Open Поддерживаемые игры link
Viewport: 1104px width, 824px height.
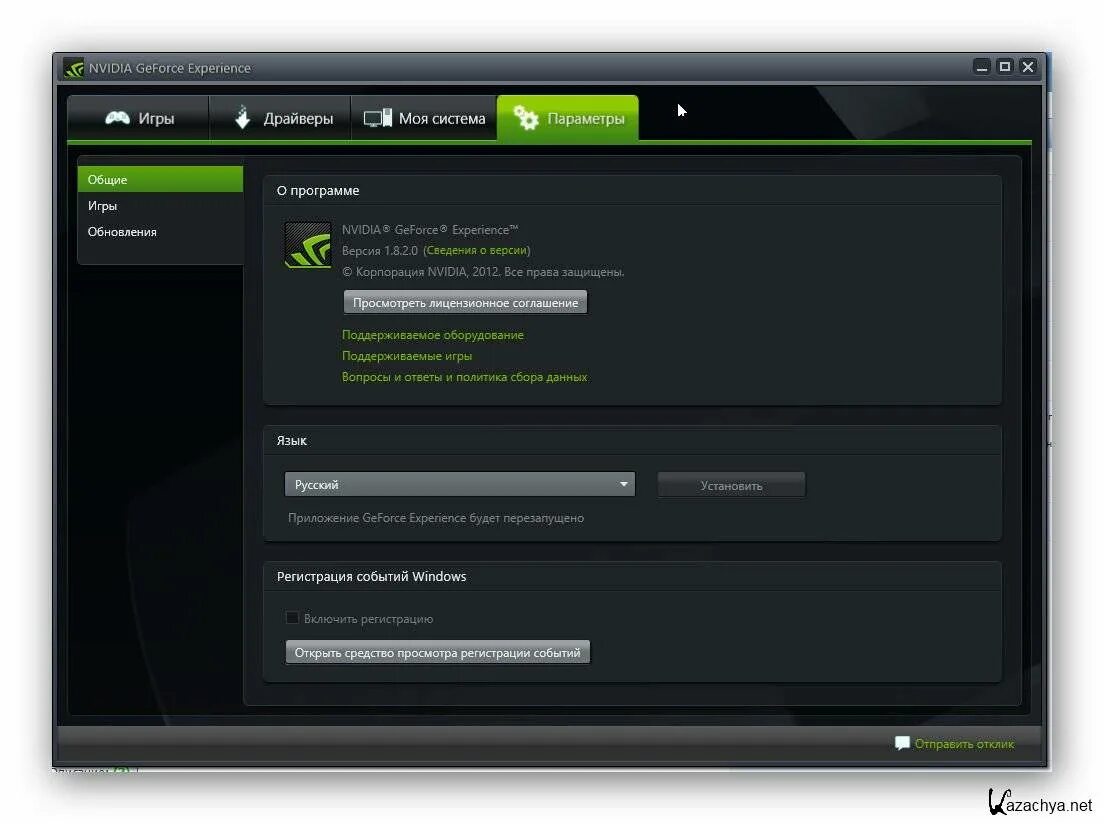(406, 356)
